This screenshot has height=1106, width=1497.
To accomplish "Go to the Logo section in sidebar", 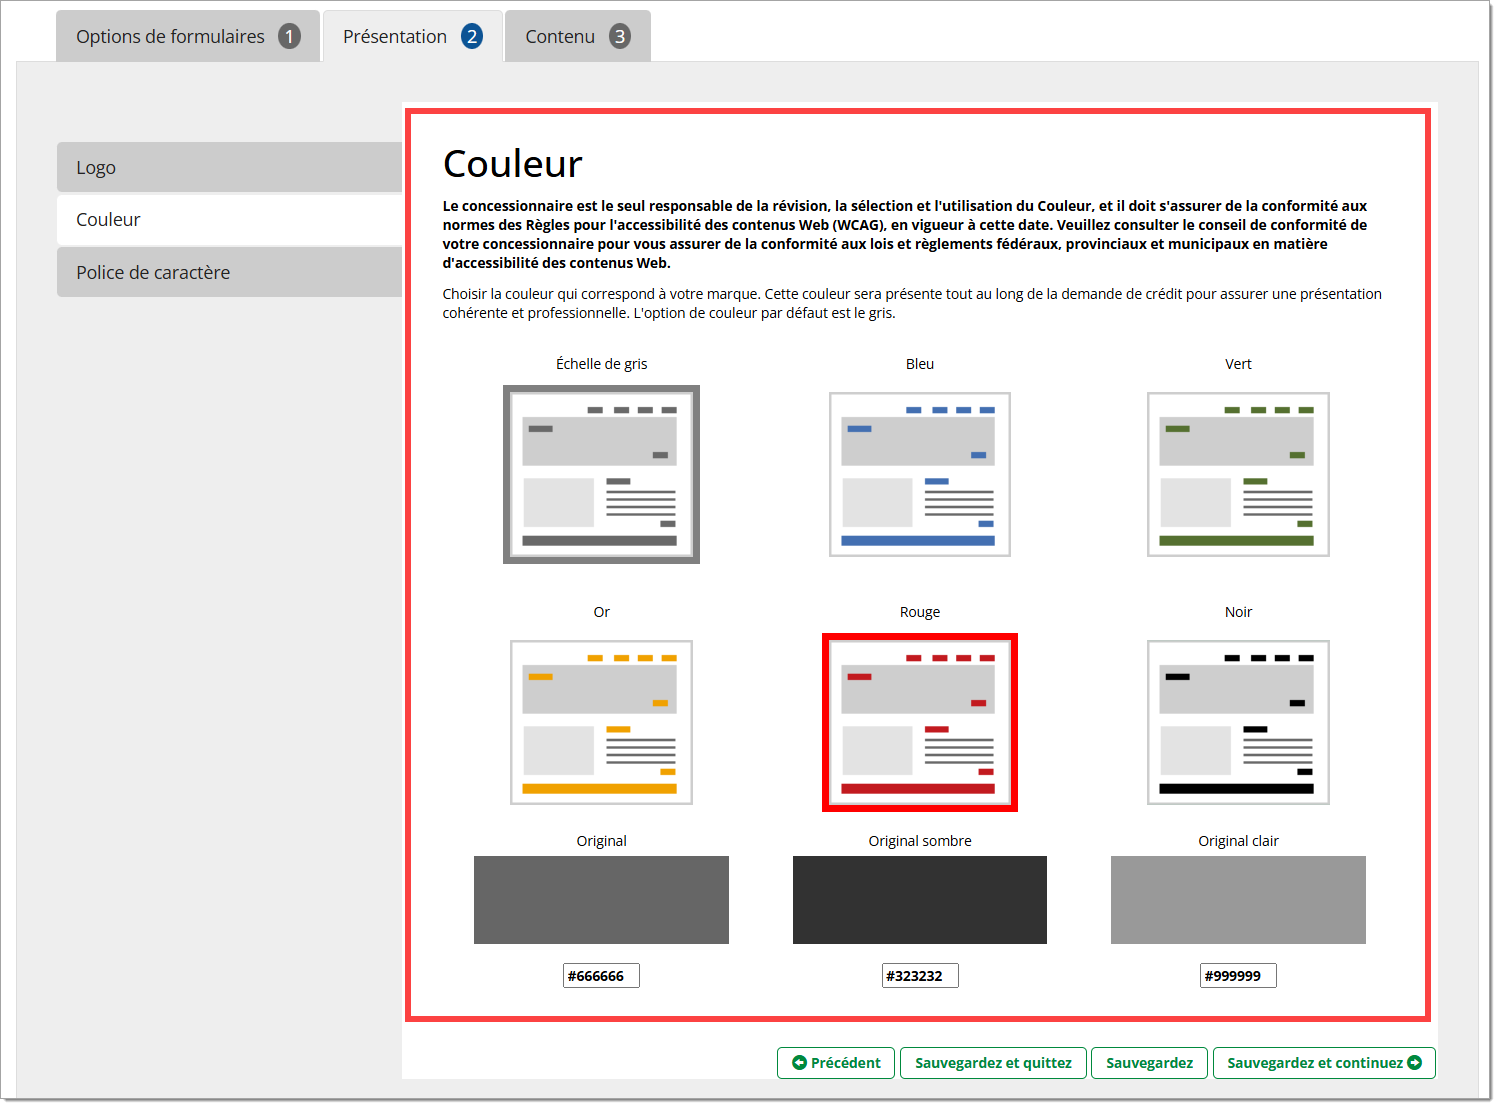I will (x=229, y=168).
